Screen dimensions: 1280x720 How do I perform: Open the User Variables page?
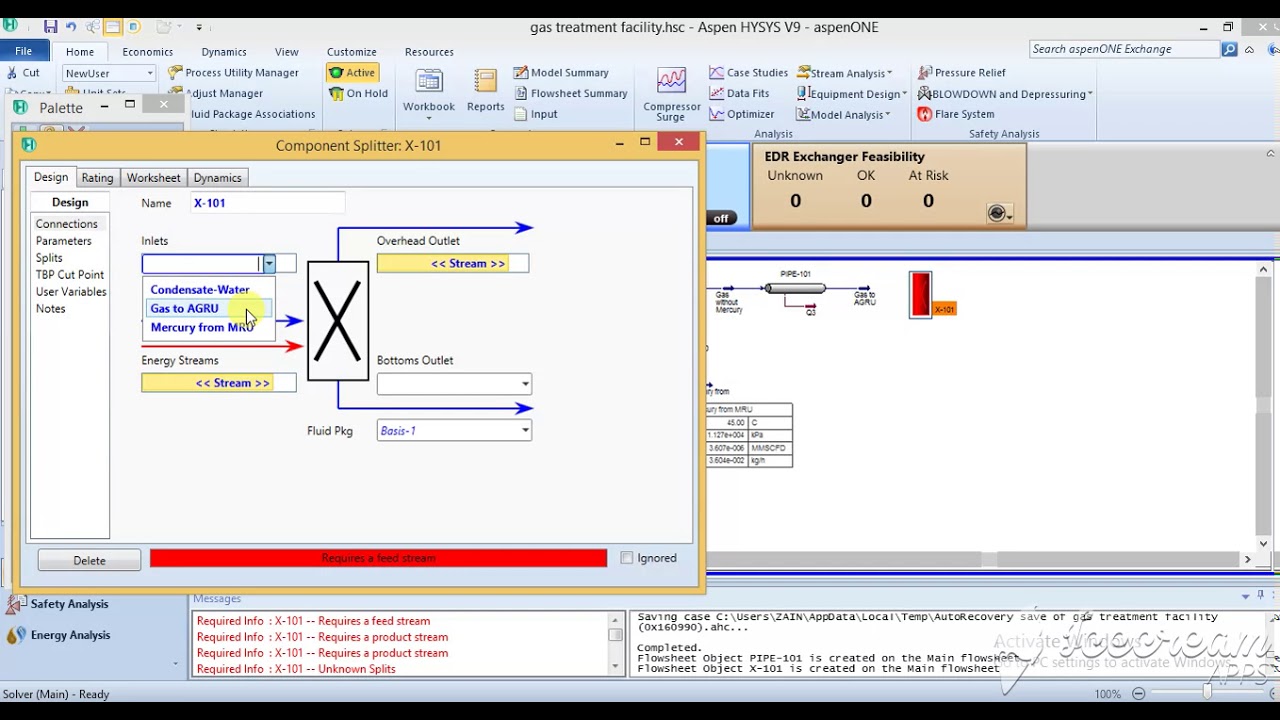click(x=71, y=292)
